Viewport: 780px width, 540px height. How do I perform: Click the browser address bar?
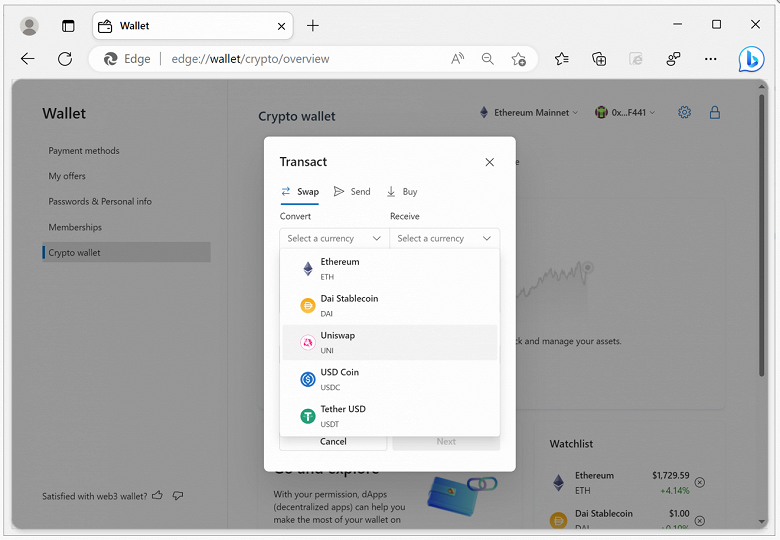pos(300,59)
